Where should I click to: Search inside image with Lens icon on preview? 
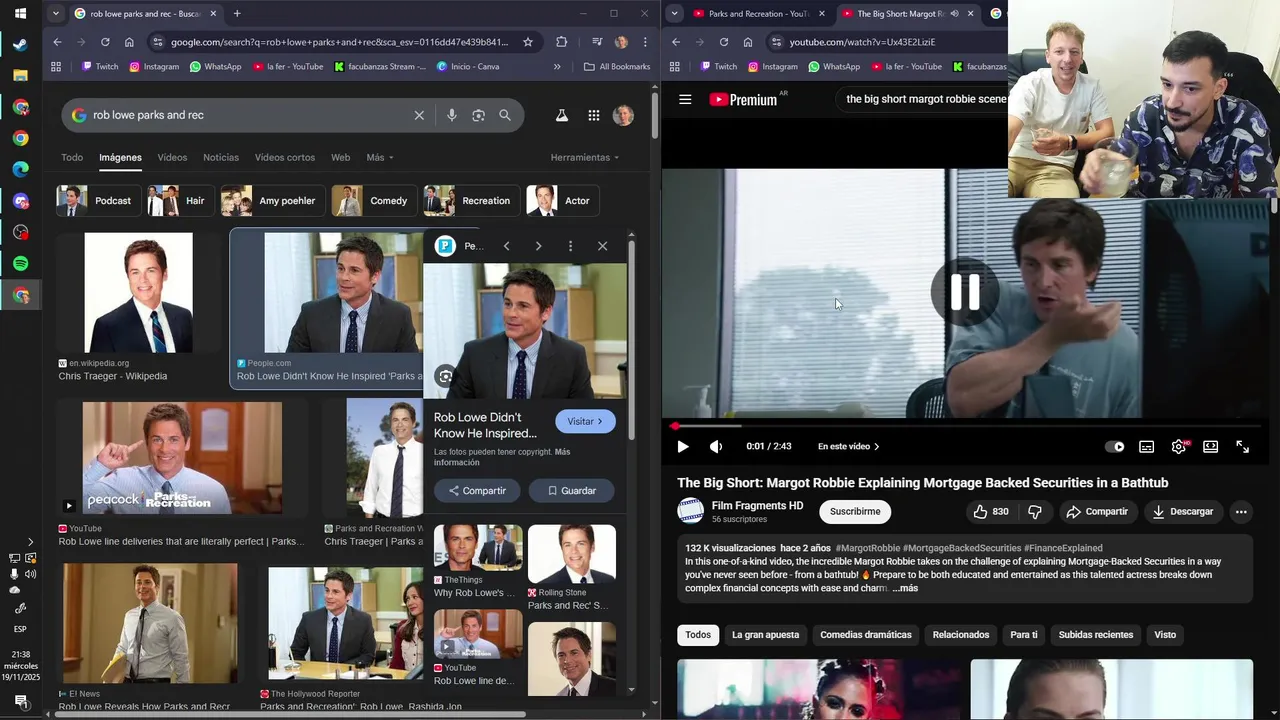445,376
